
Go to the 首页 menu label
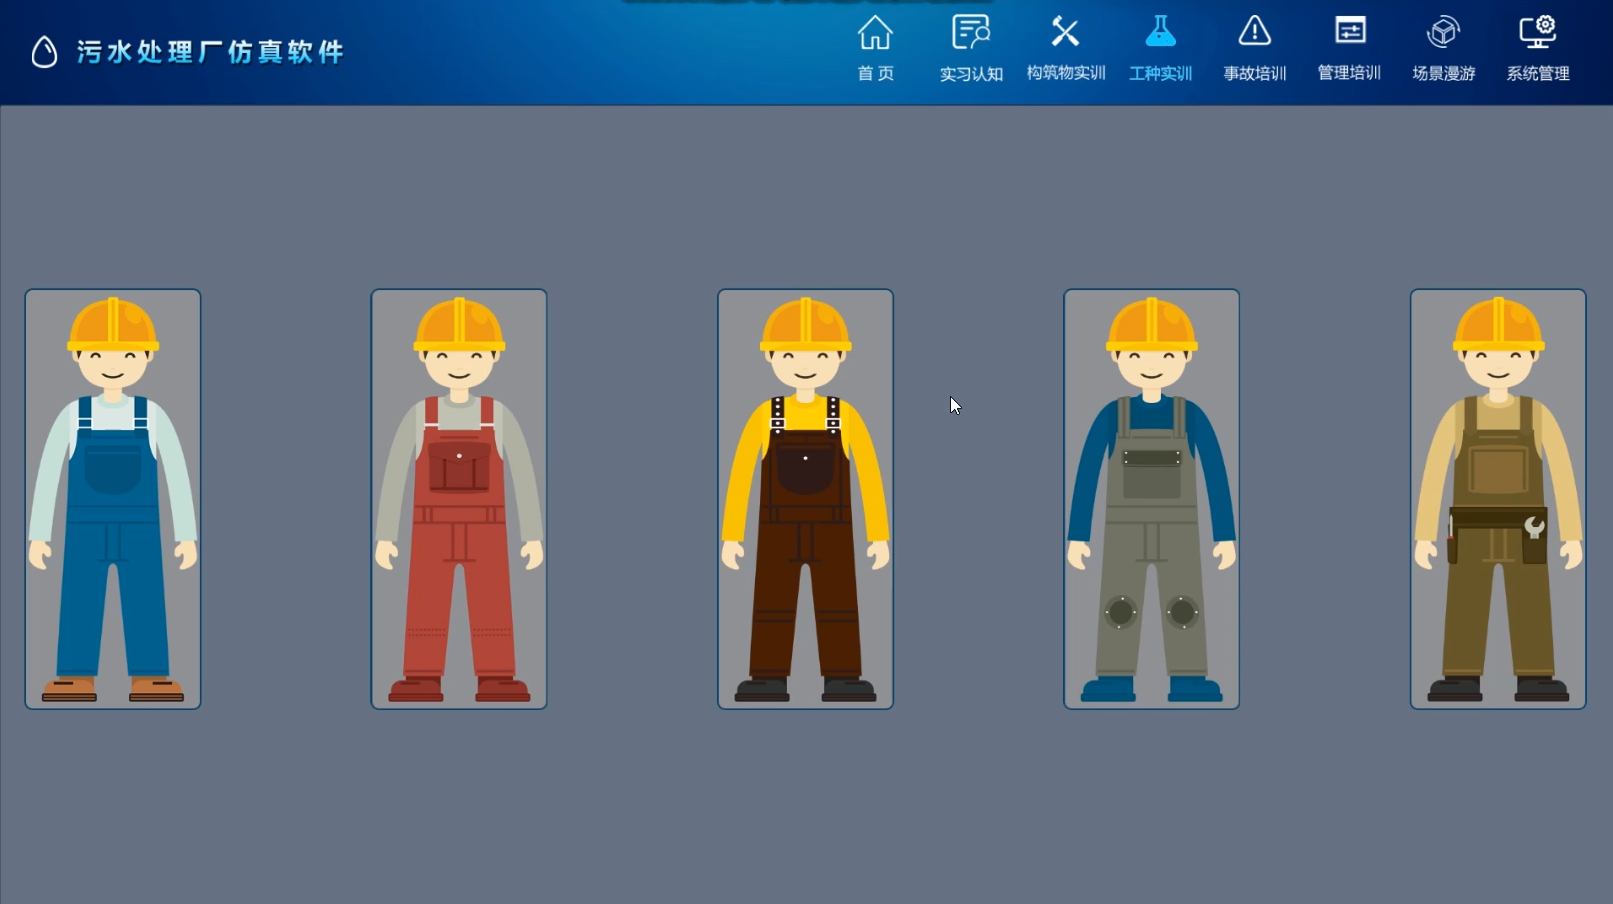(x=875, y=74)
